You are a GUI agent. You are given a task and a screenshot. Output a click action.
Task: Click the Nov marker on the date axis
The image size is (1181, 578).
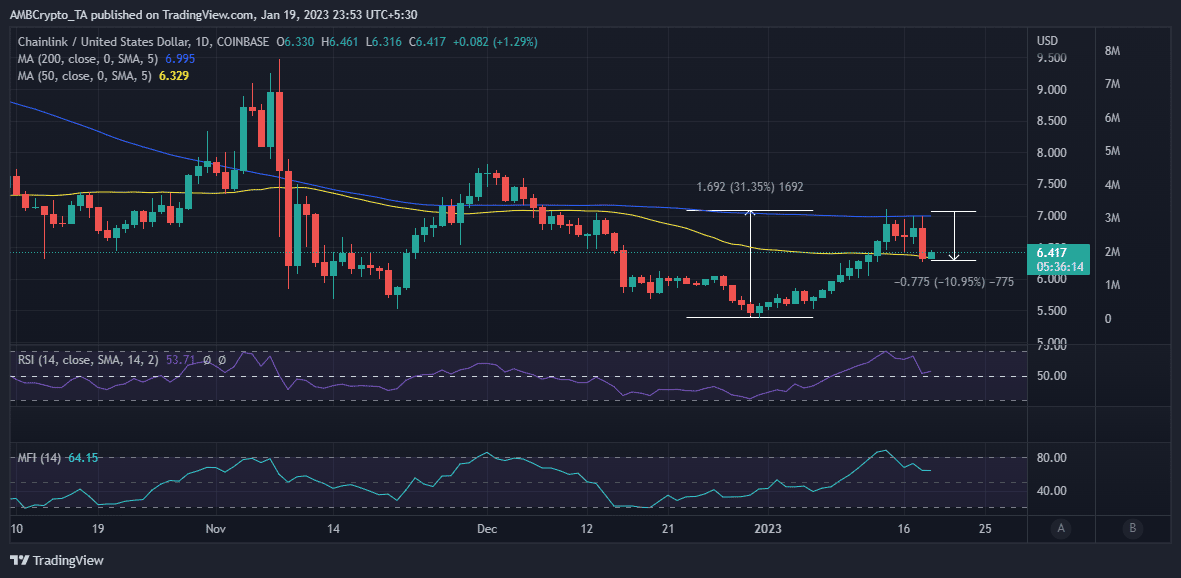pos(216,528)
